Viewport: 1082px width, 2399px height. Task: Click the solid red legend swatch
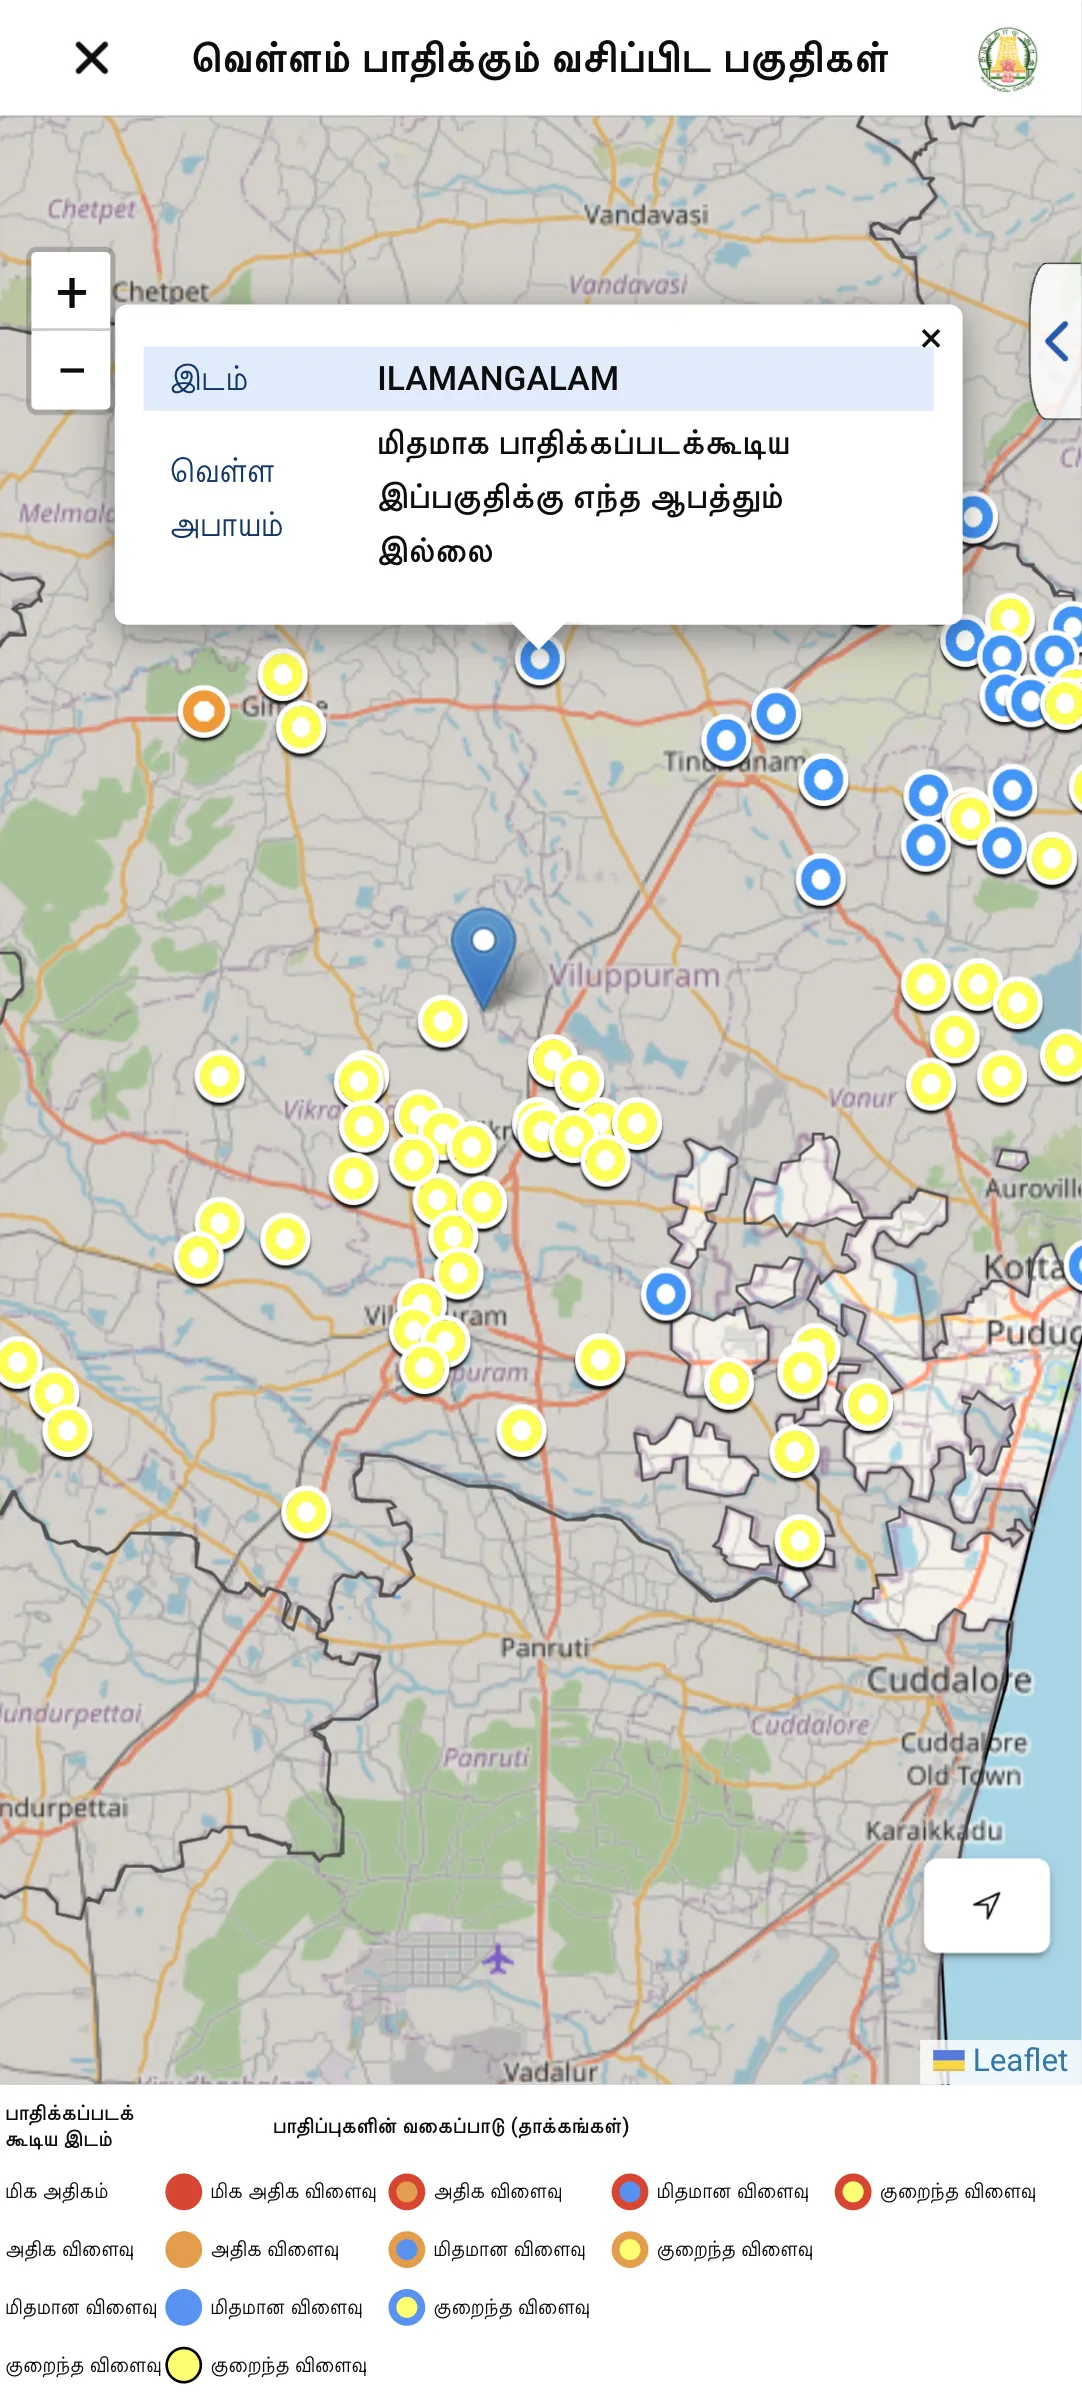184,2192
